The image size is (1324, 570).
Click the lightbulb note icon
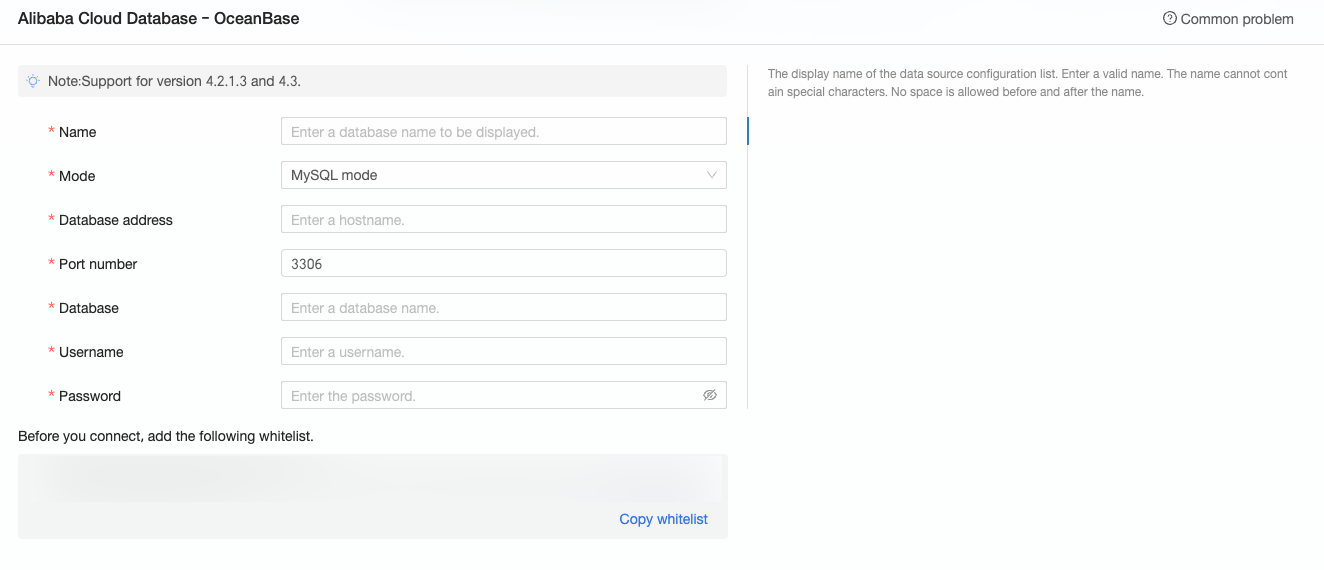point(33,81)
